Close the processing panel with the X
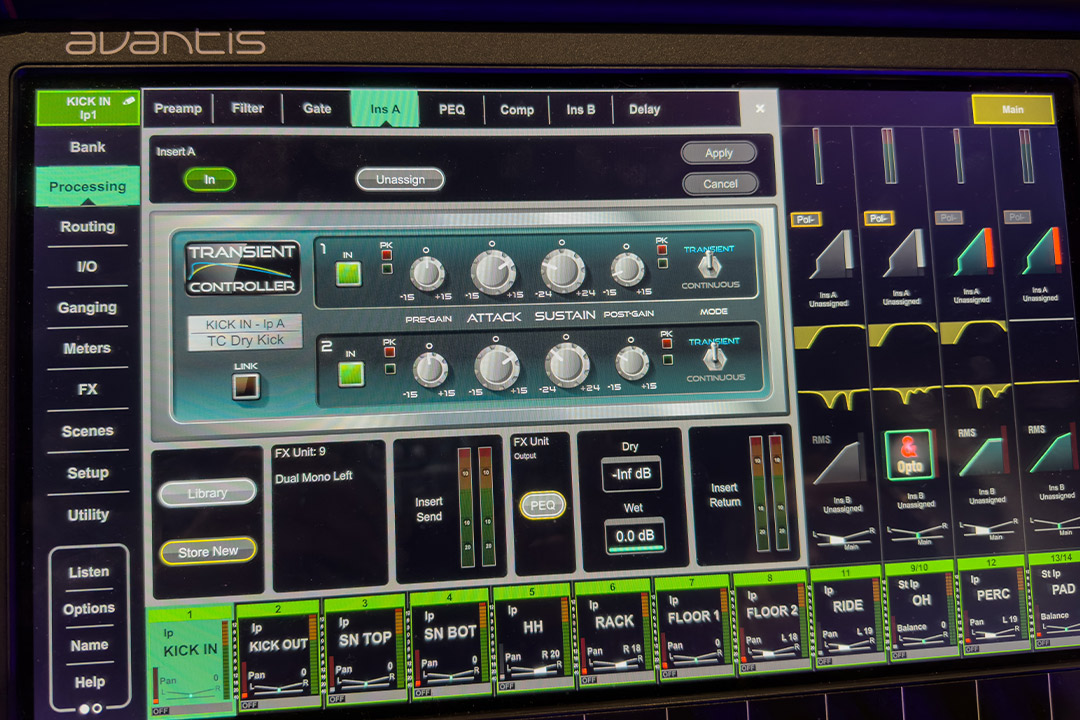The width and height of the screenshot is (1080, 720). 760,109
